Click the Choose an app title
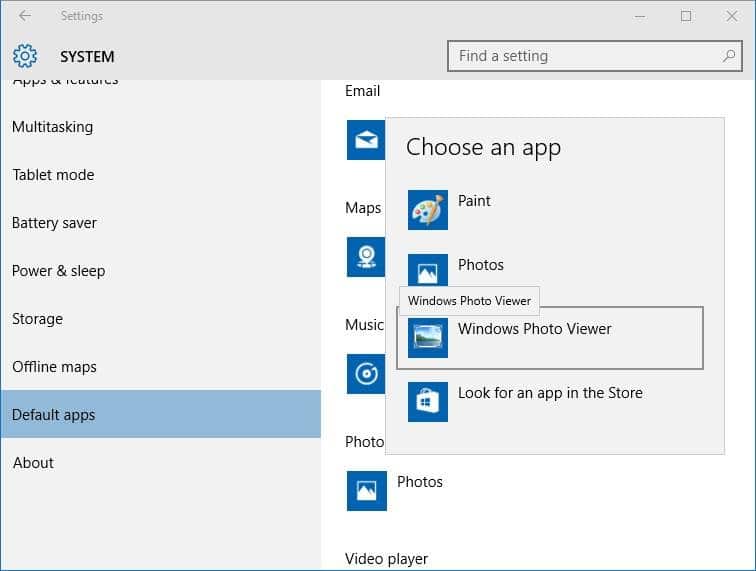The width and height of the screenshot is (756, 571). (x=483, y=148)
